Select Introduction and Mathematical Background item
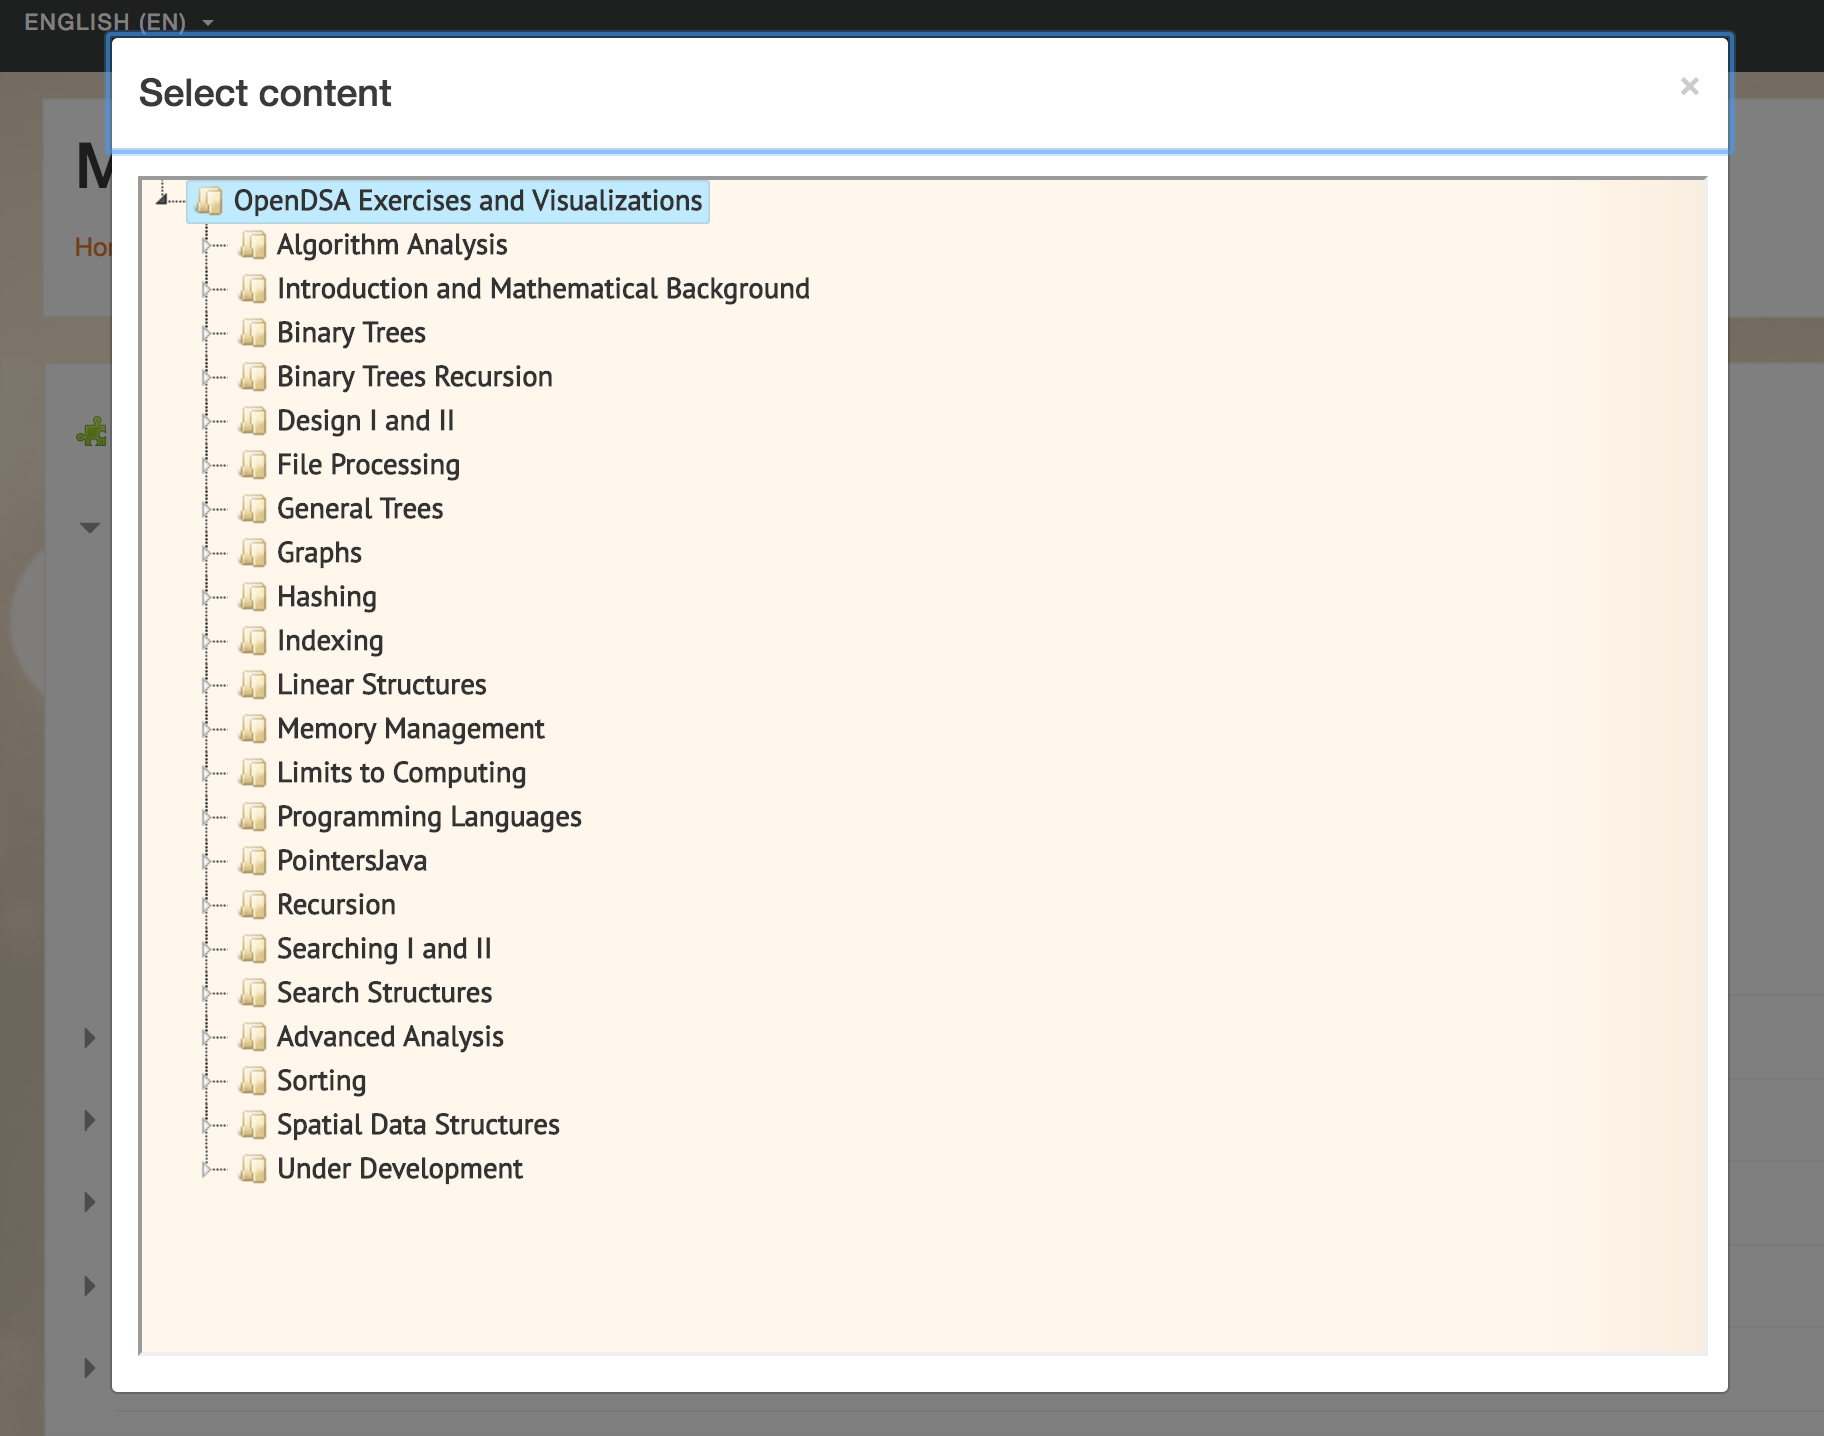The width and height of the screenshot is (1824, 1436). click(543, 289)
